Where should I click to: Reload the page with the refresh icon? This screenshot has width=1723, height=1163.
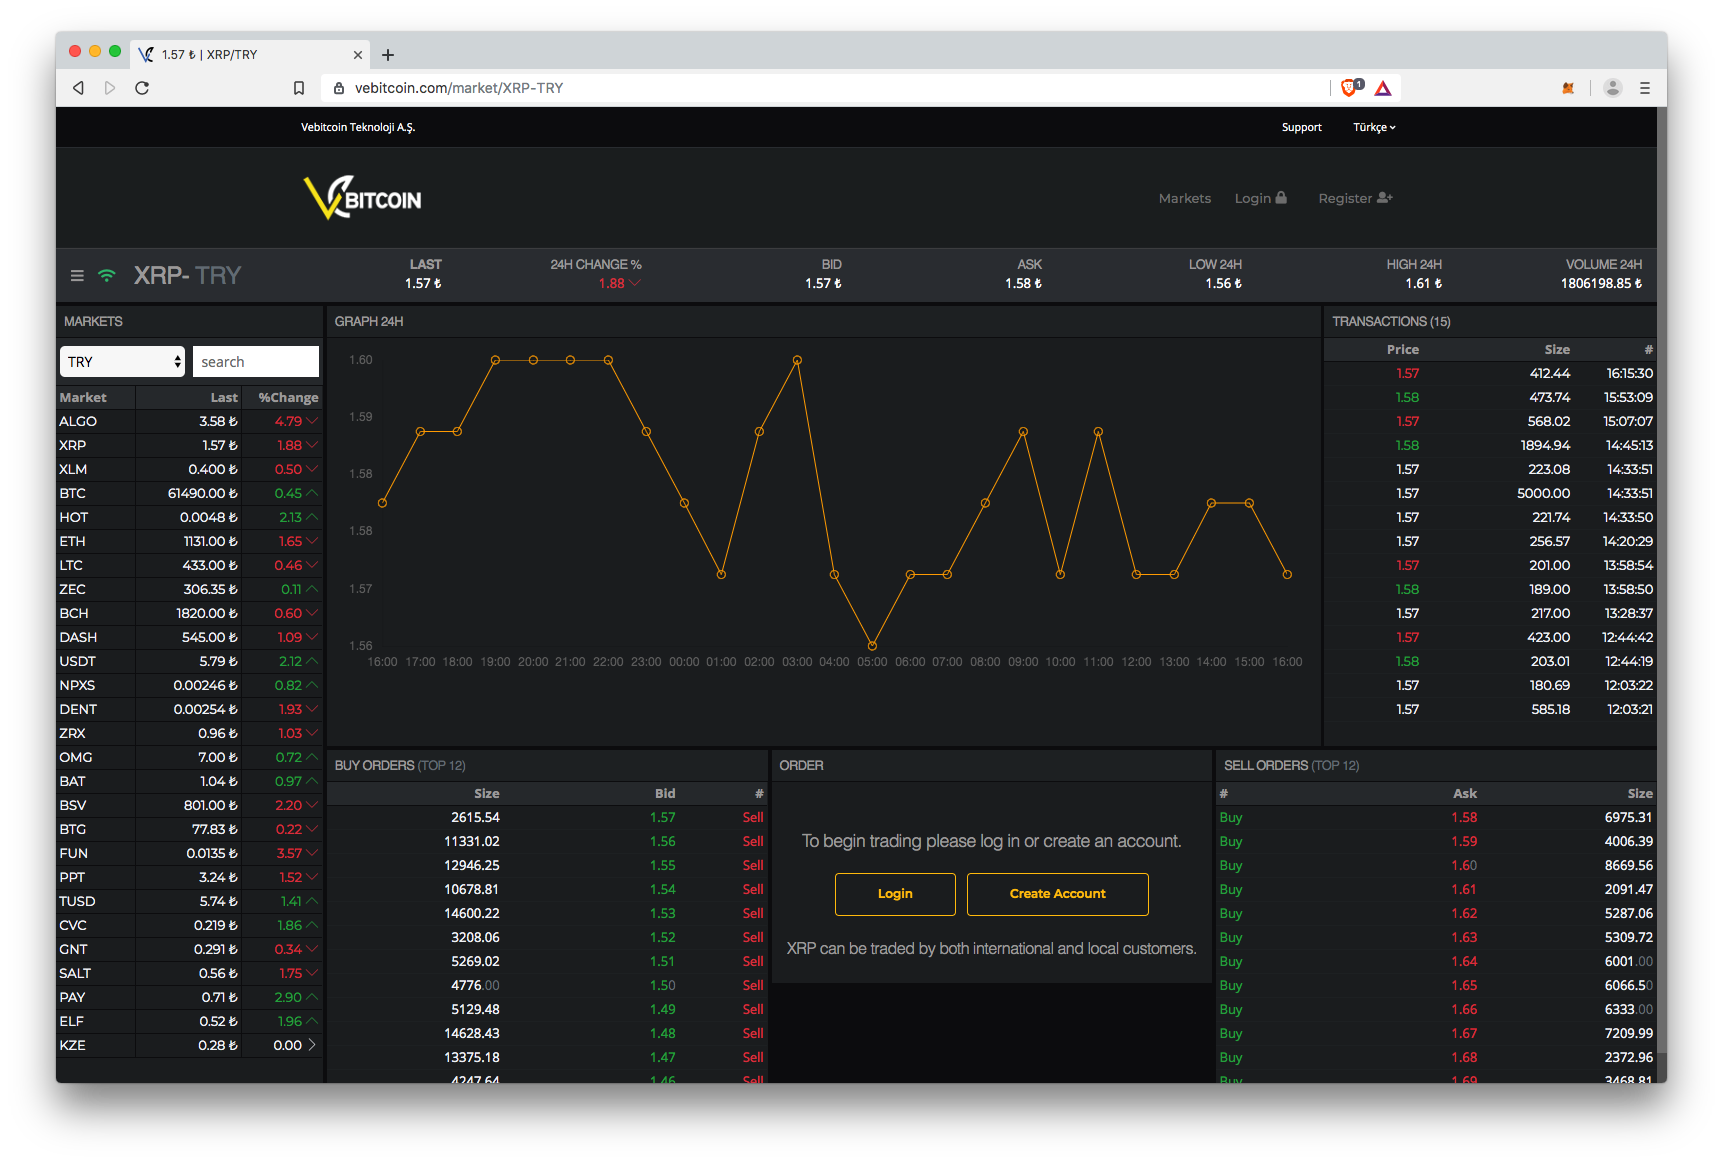tap(142, 88)
